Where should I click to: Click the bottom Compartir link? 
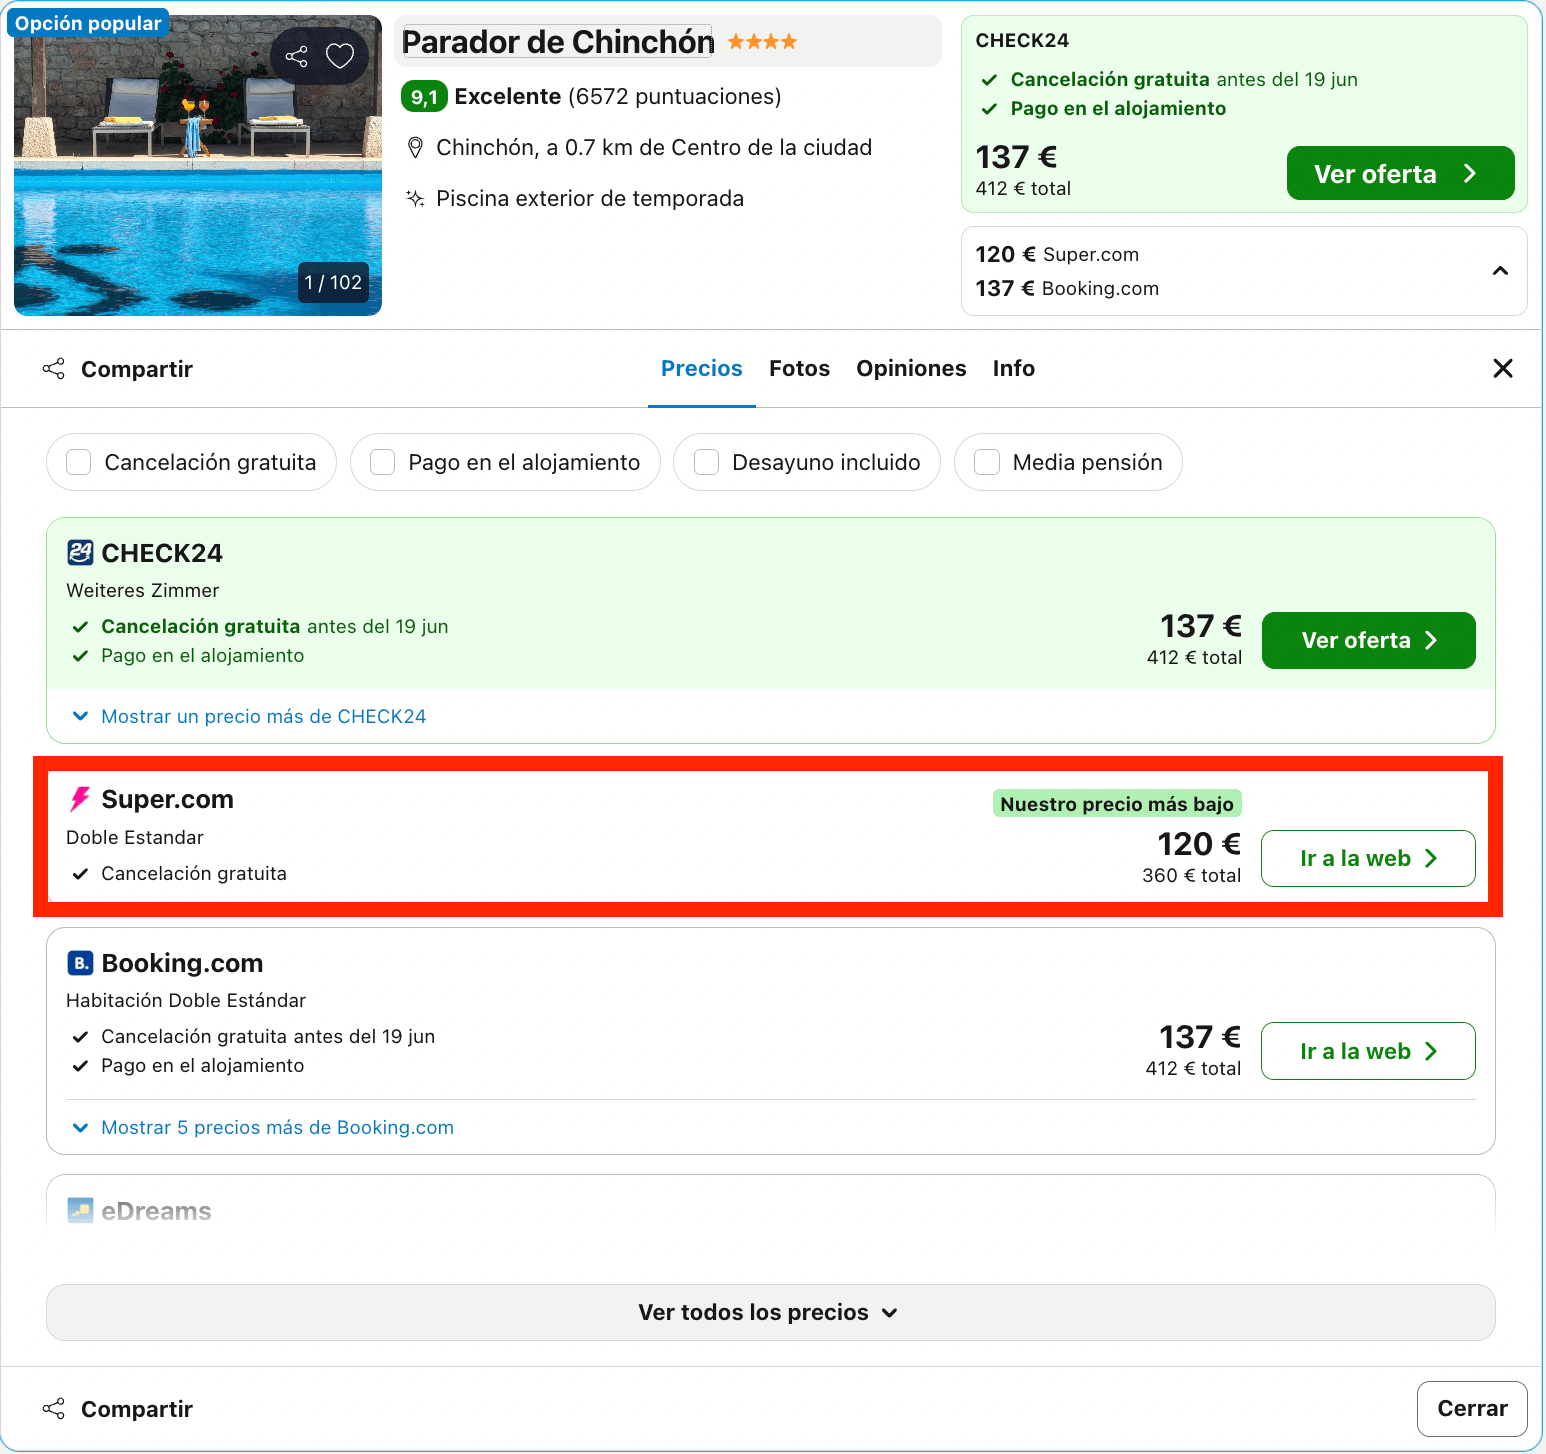(136, 1409)
